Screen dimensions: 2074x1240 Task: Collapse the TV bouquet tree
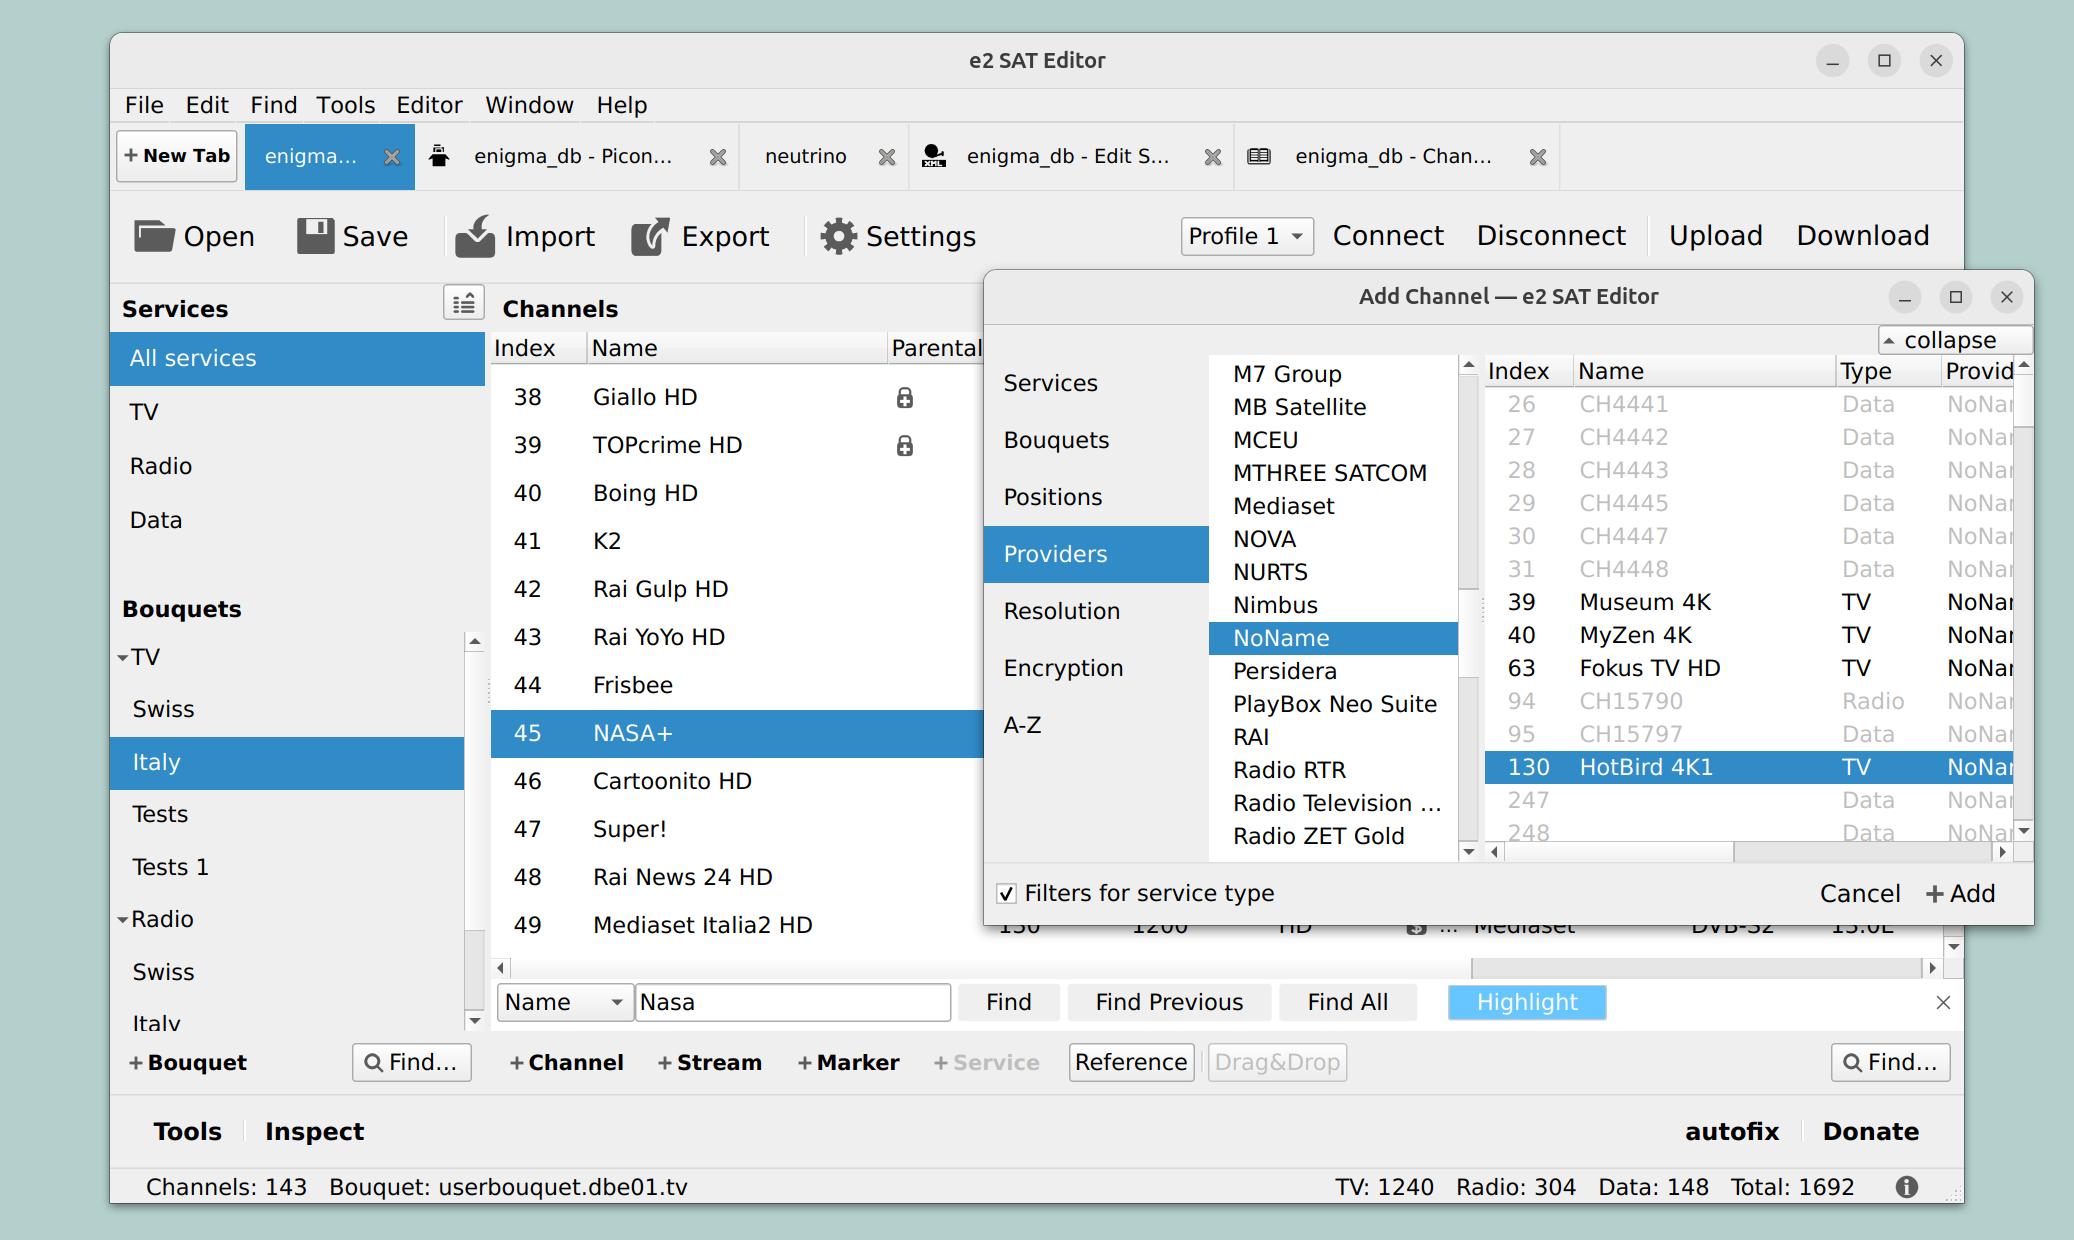(122, 657)
